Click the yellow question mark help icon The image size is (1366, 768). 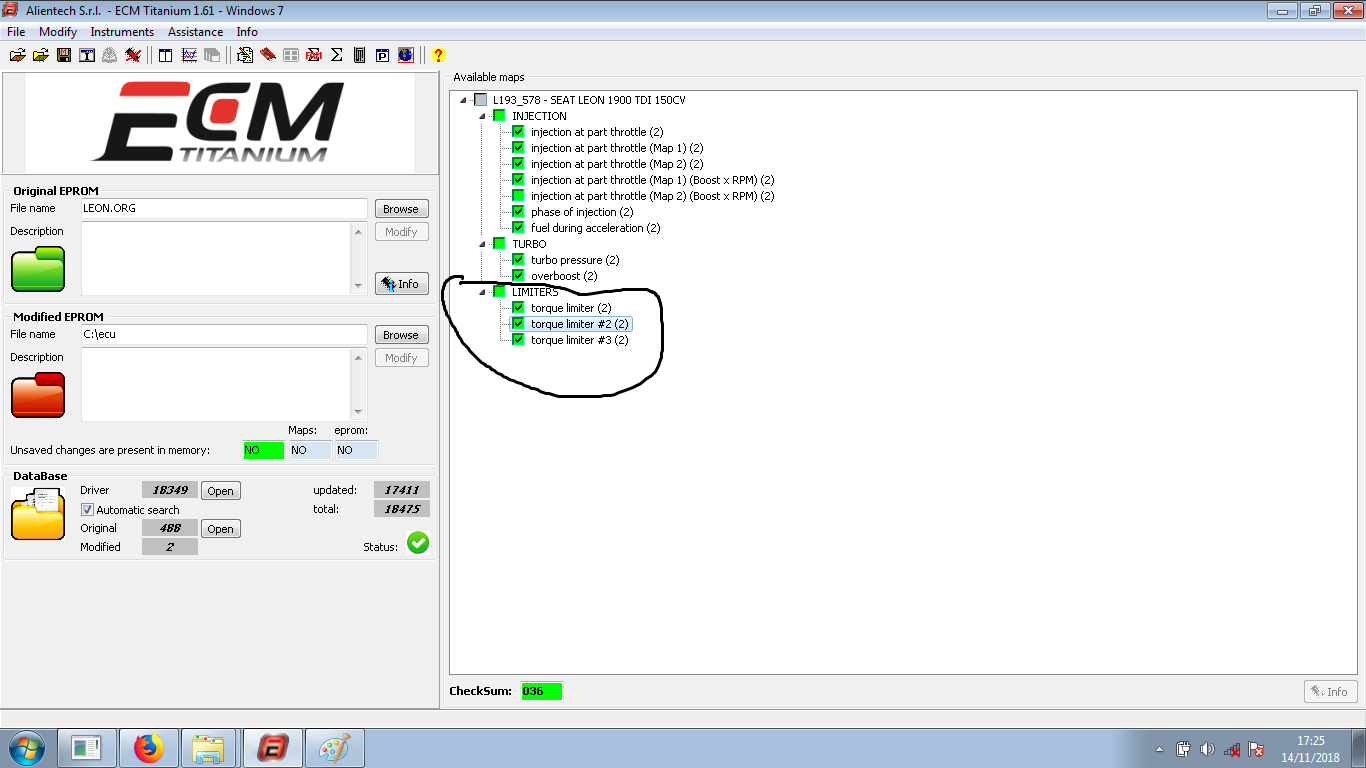tap(438, 55)
